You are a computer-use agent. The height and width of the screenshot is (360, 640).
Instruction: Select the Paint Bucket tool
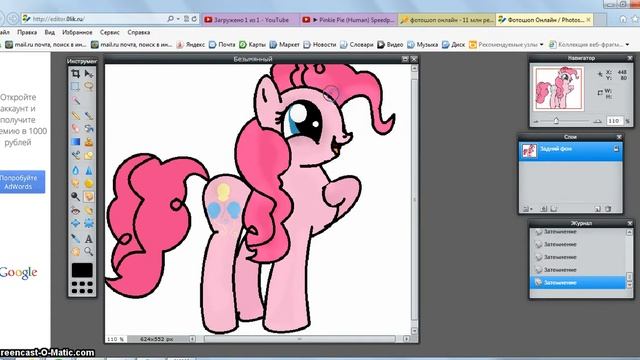(89, 129)
